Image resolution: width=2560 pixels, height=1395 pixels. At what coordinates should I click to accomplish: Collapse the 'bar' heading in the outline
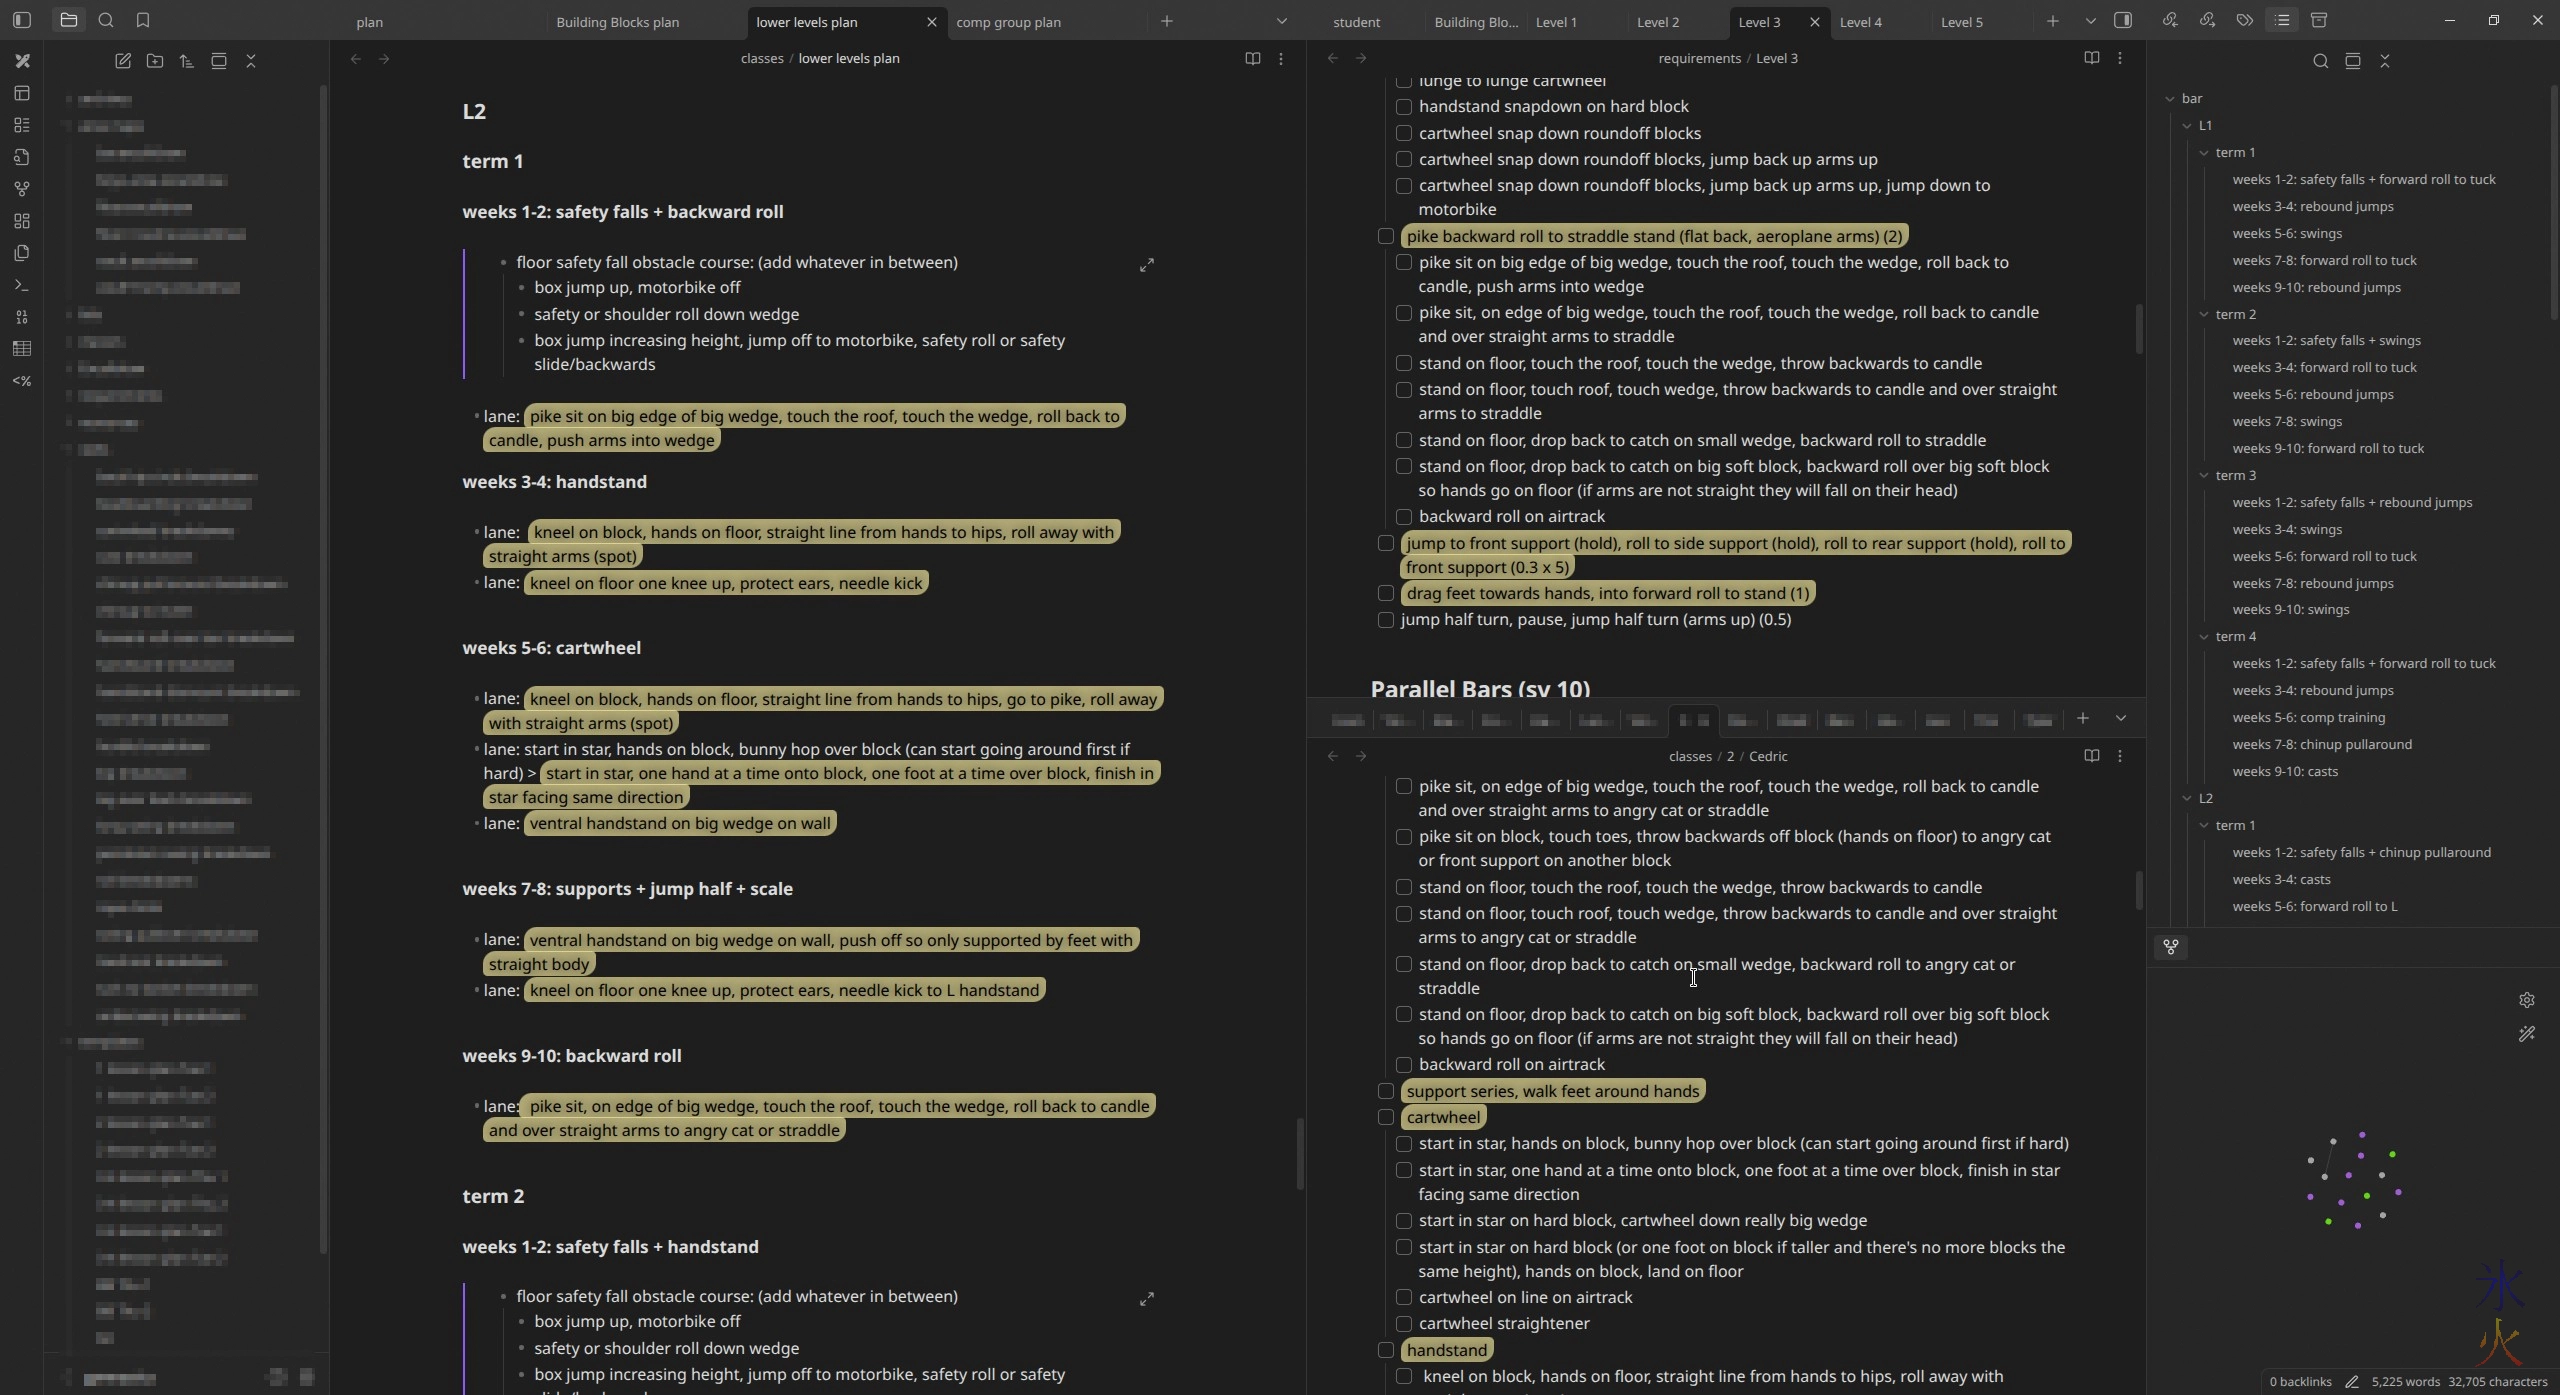coord(2169,98)
